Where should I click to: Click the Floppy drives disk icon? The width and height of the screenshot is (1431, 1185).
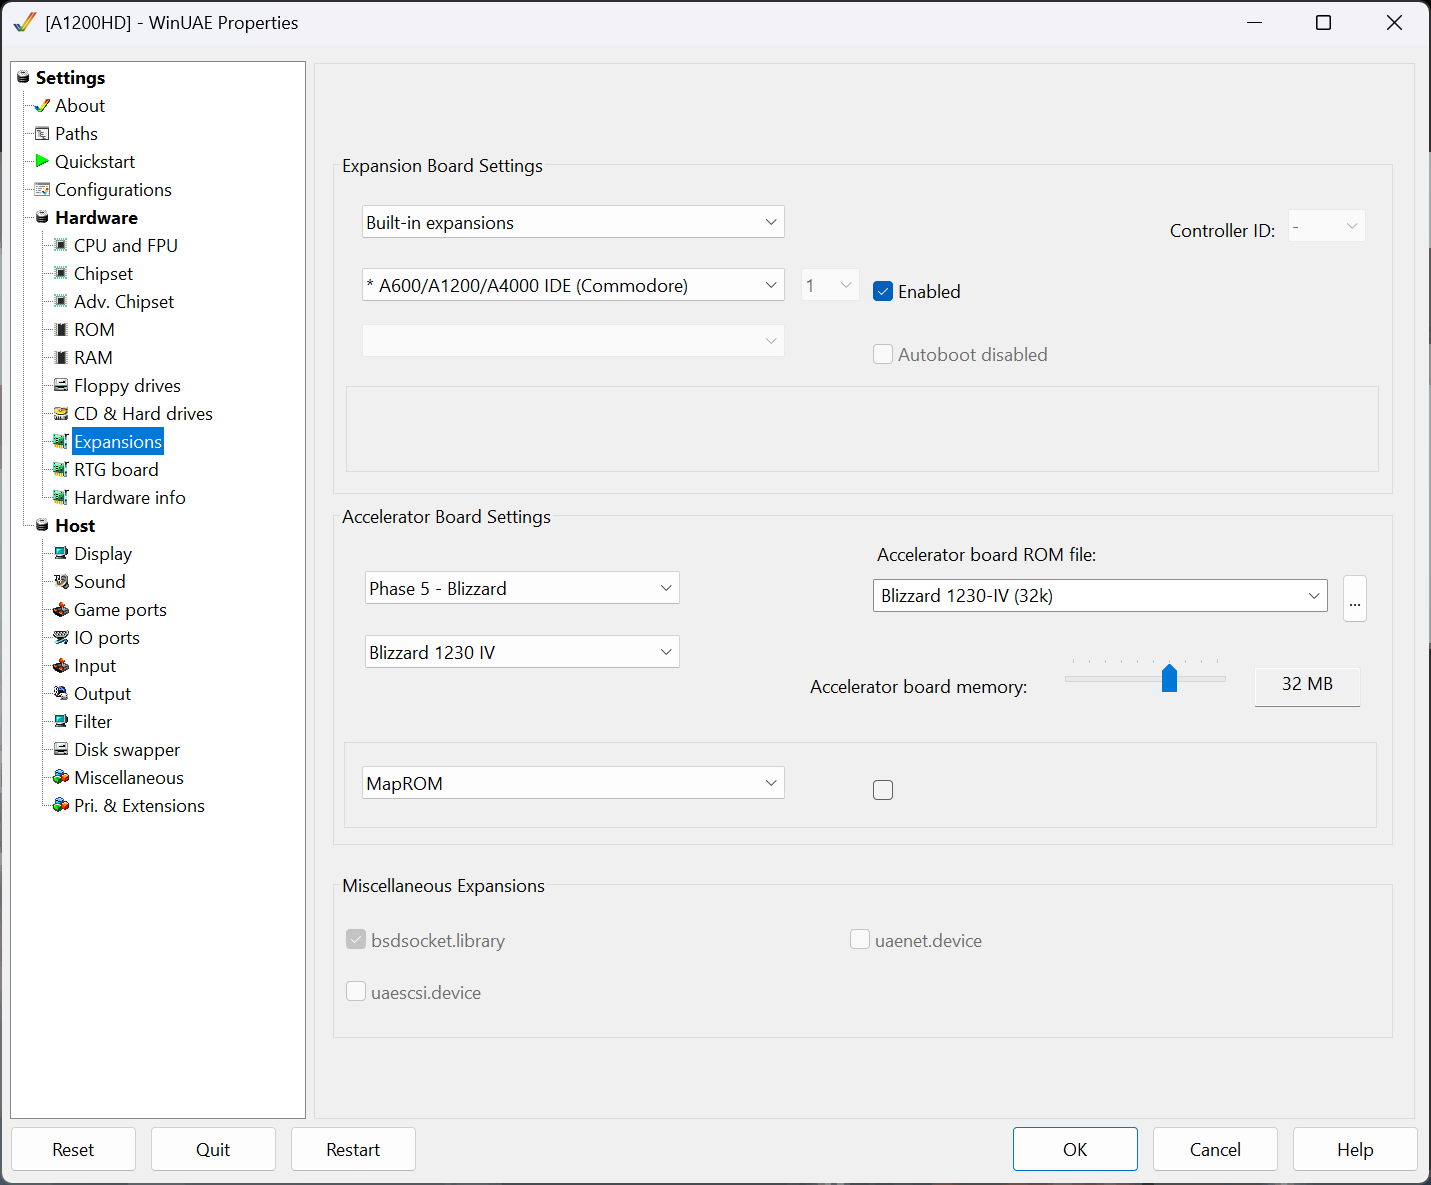[x=61, y=385]
